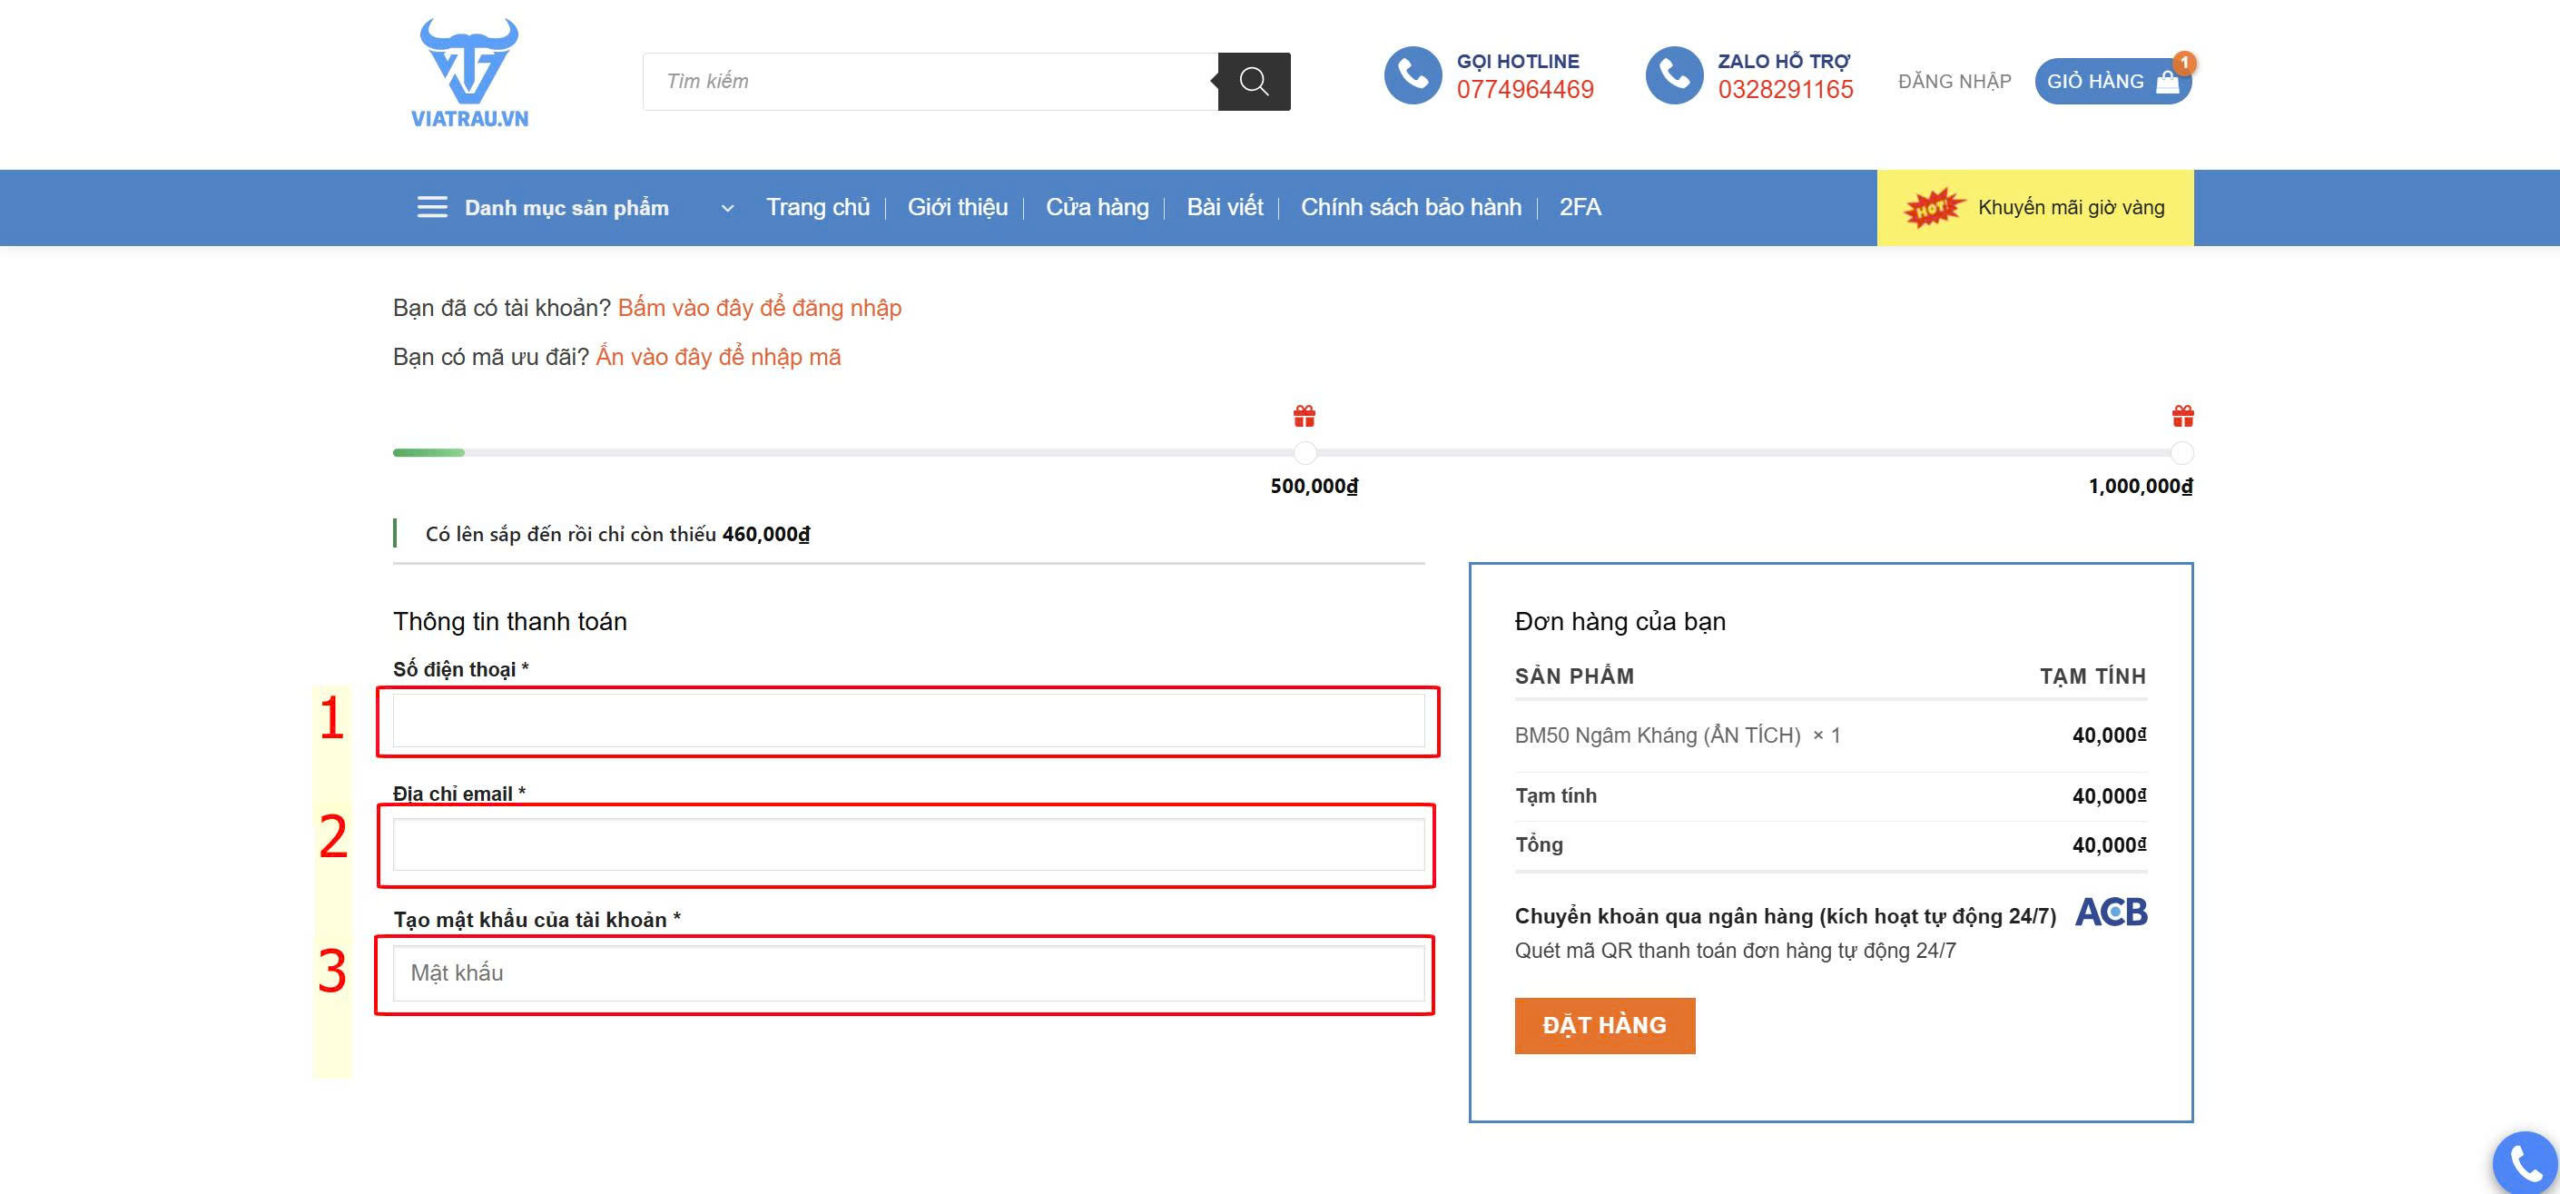The width and height of the screenshot is (2560, 1194).
Task: Select the Tổng total row label
Action: click(1539, 844)
